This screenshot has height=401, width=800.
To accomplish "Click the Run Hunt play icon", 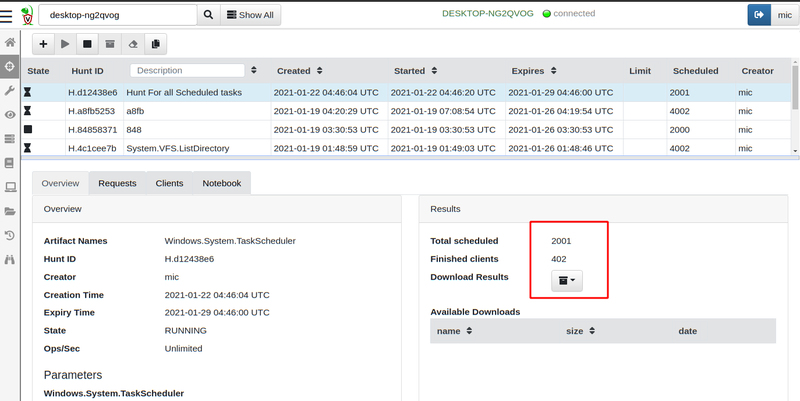I will pos(65,44).
